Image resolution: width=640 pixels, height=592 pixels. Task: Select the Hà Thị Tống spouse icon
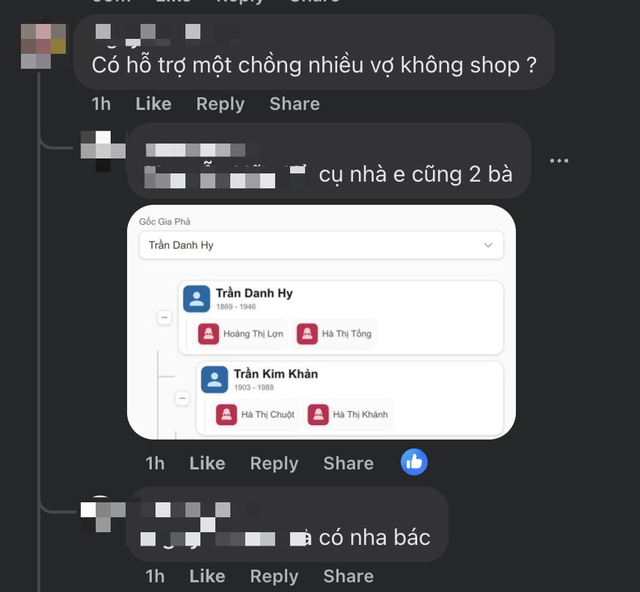point(307,334)
